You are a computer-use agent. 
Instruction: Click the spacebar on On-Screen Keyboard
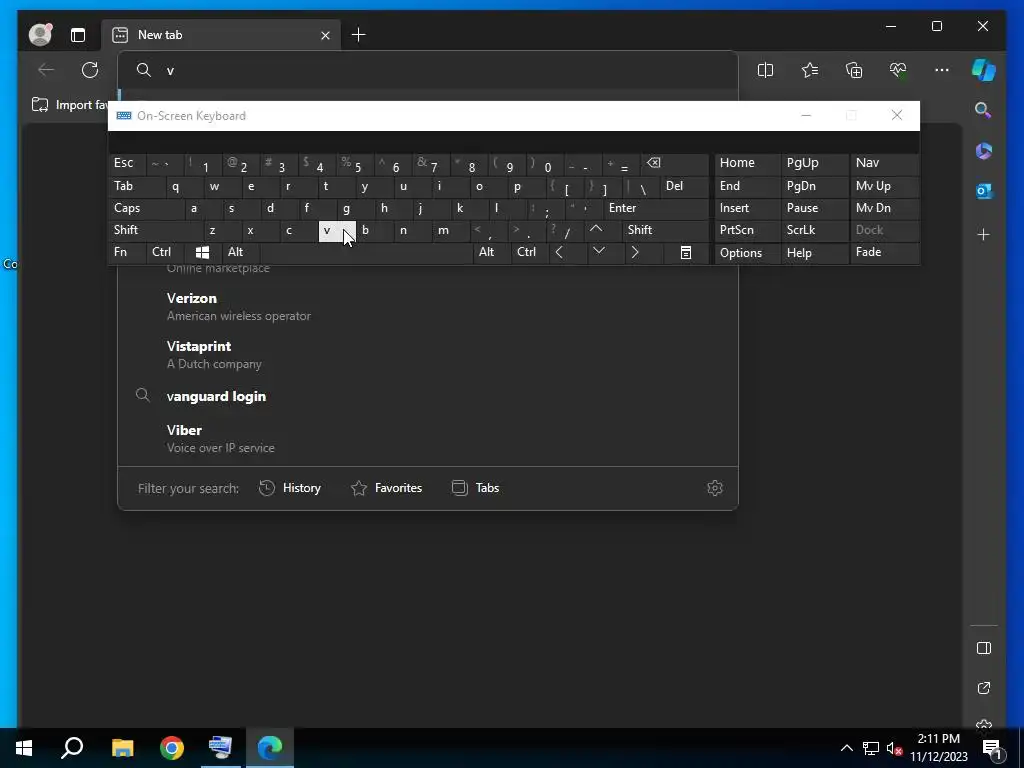366,253
